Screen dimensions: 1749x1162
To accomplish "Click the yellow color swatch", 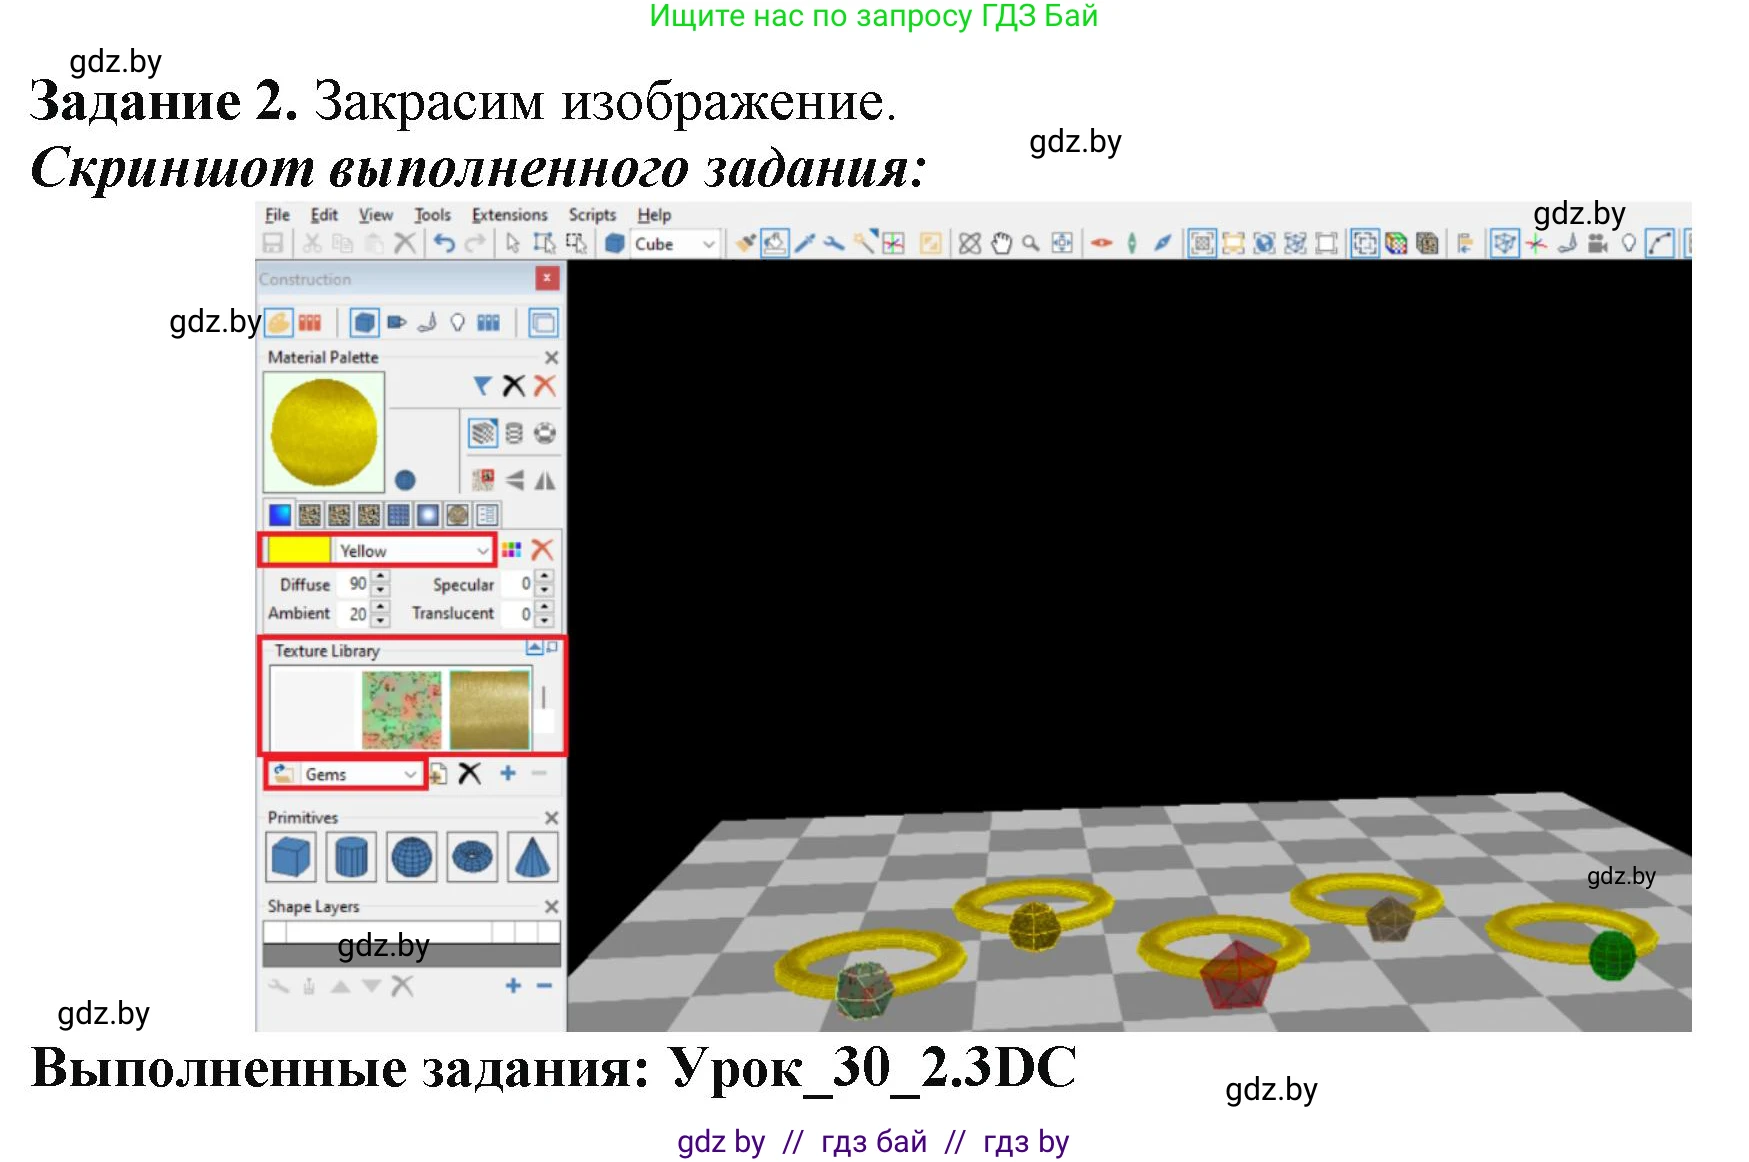I will click(x=299, y=551).
